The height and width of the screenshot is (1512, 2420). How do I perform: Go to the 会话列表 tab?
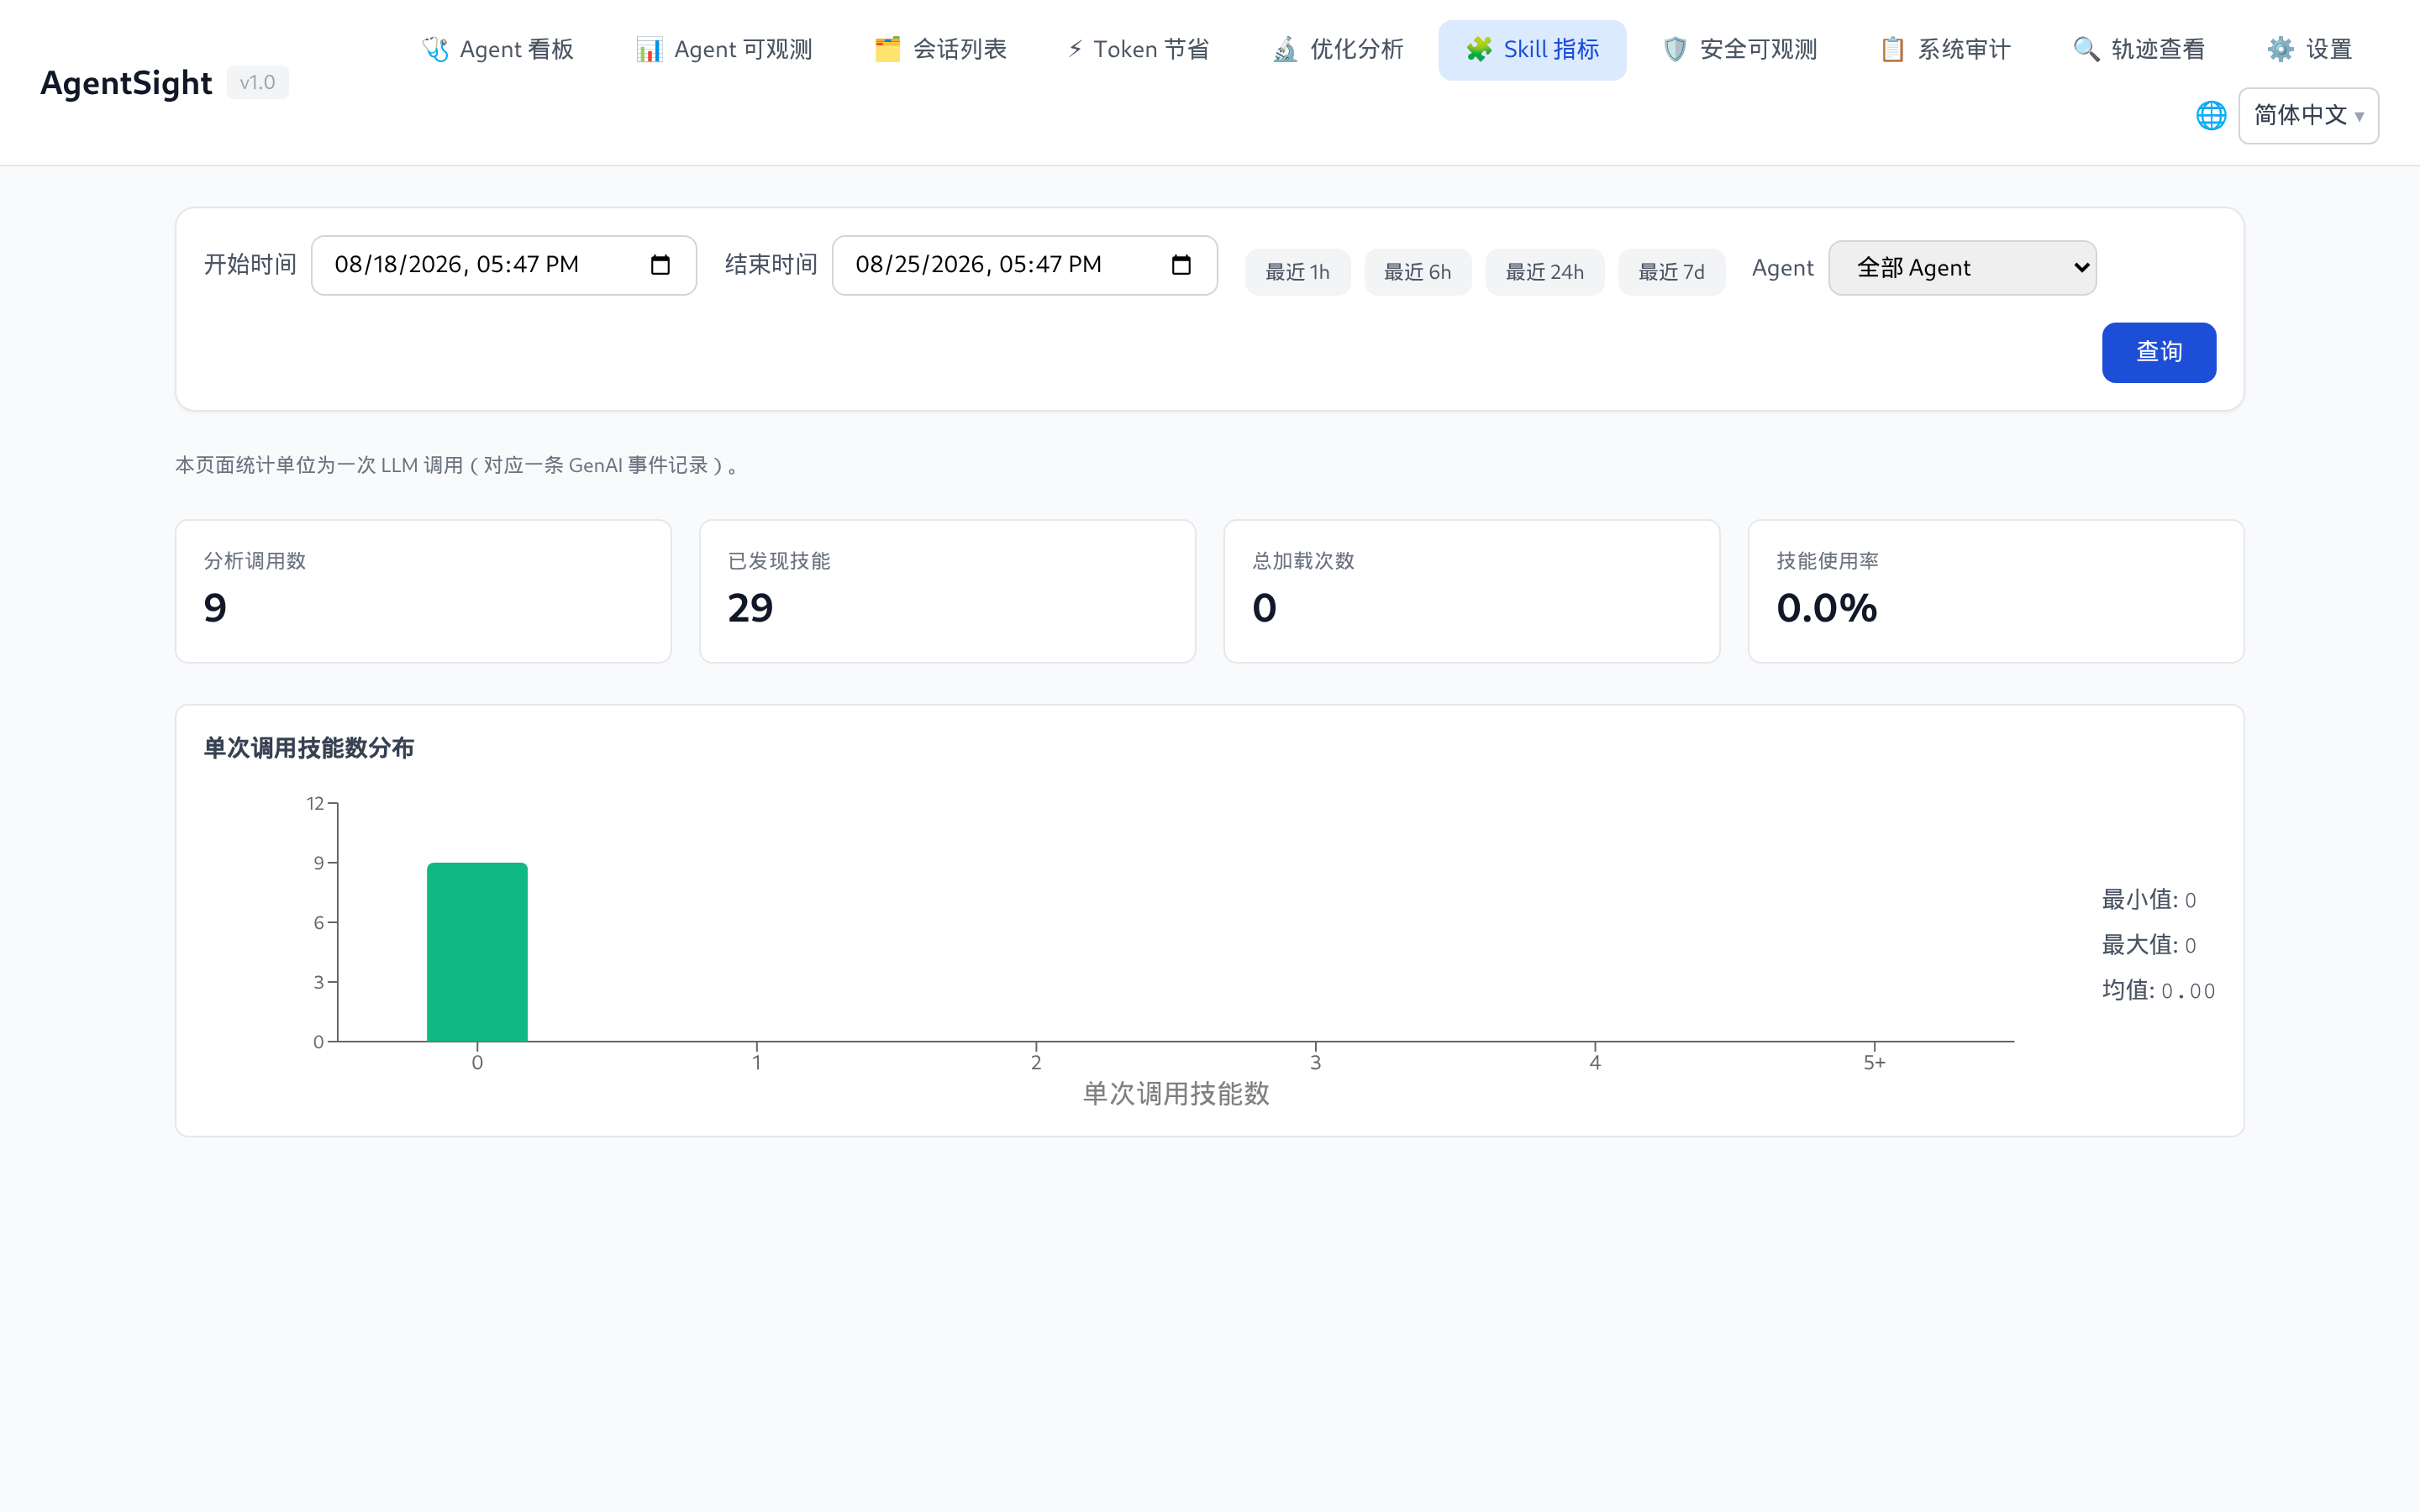click(x=940, y=50)
